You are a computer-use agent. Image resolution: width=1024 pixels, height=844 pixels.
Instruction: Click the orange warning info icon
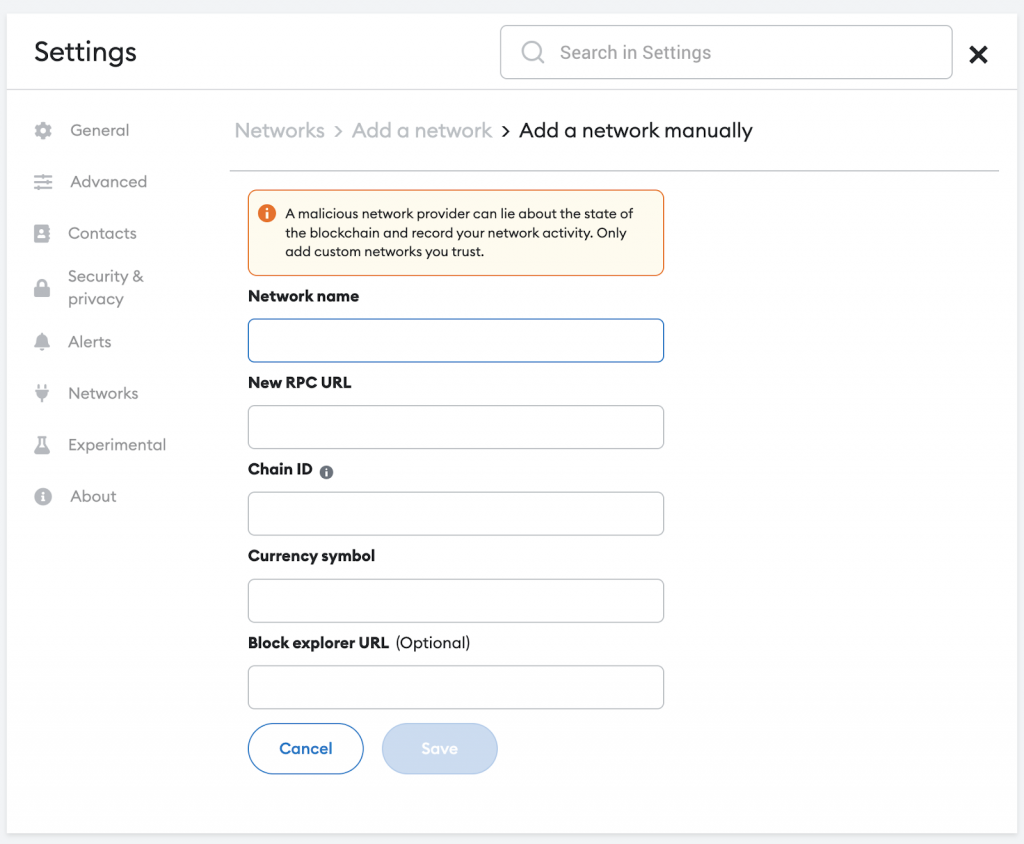266,213
